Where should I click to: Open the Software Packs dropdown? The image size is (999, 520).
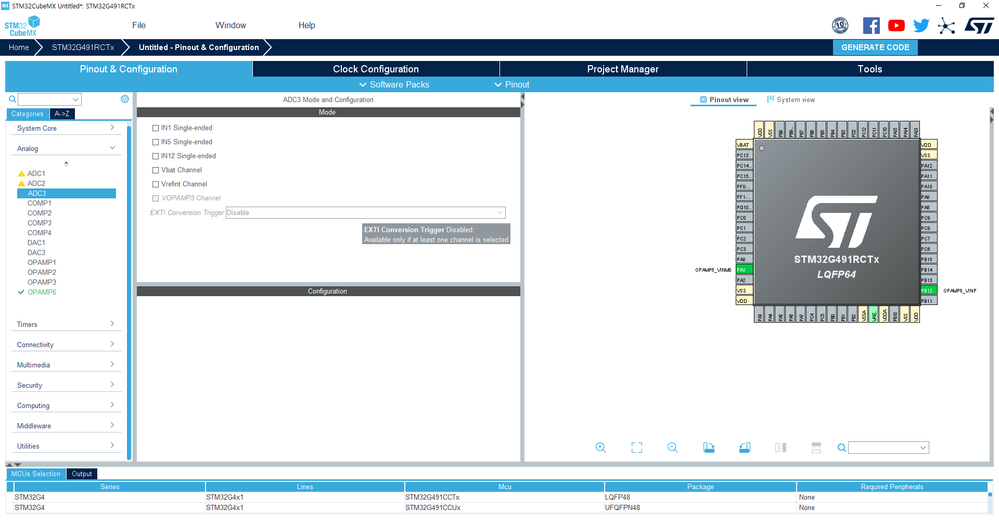394,85
